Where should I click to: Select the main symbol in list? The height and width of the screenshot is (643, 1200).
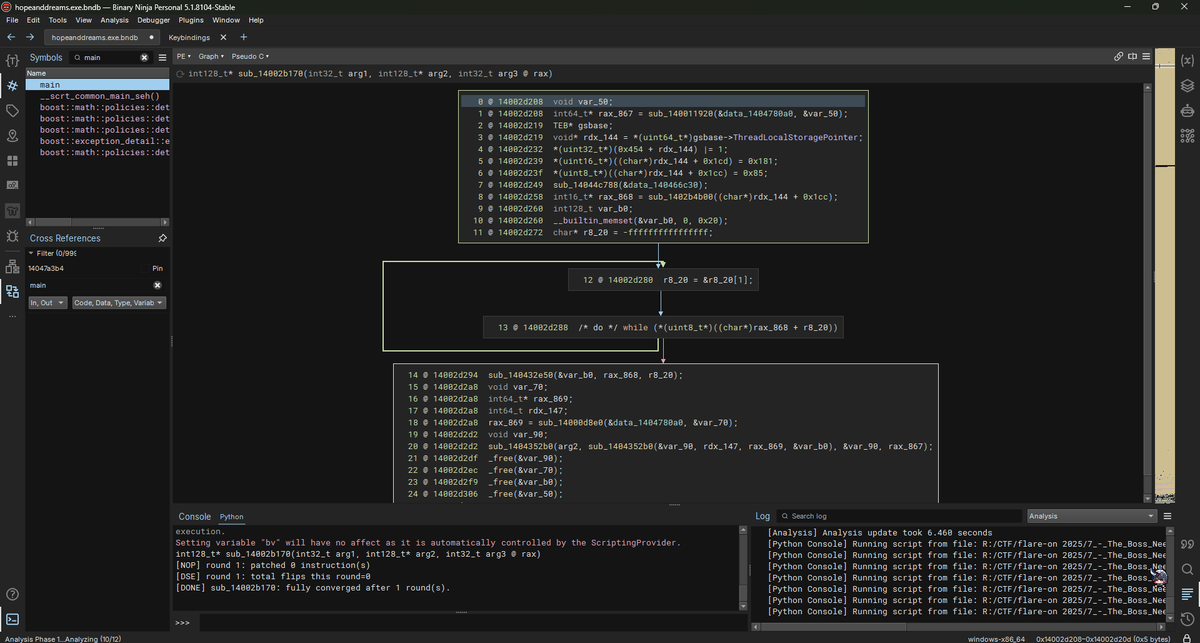point(98,85)
